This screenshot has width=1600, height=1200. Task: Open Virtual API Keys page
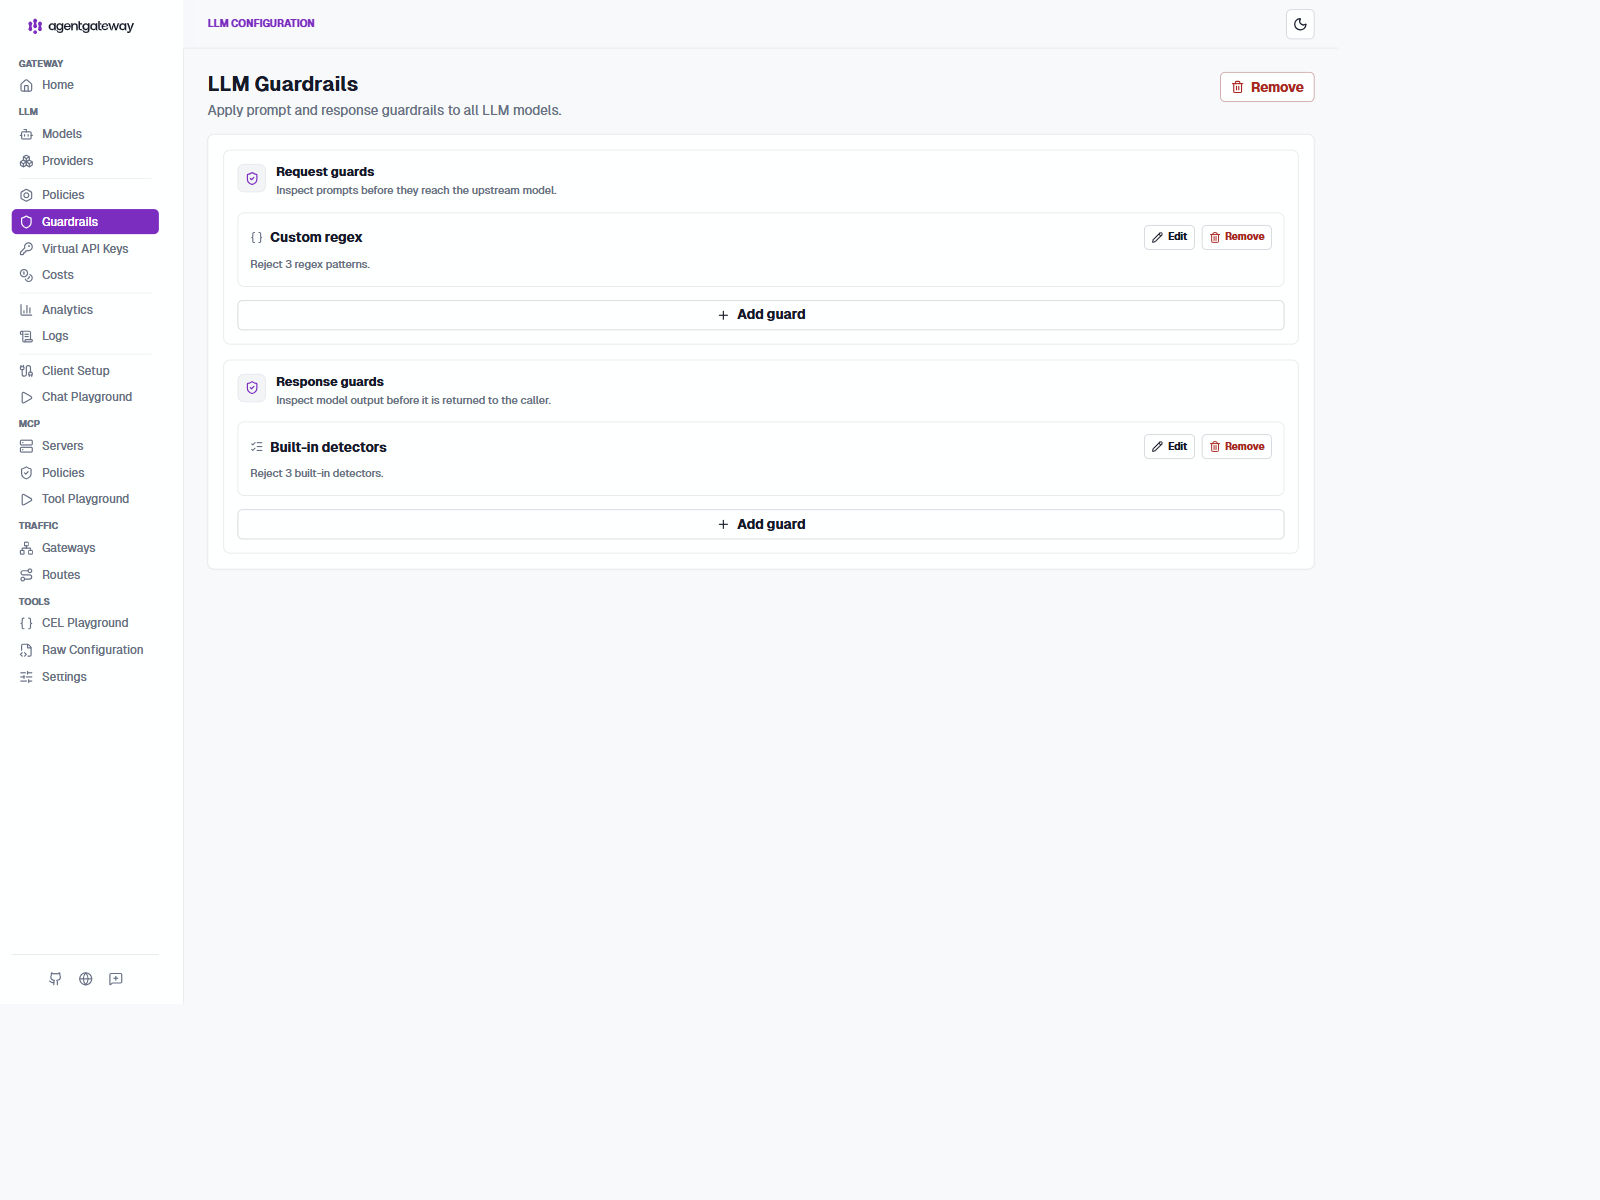85,249
